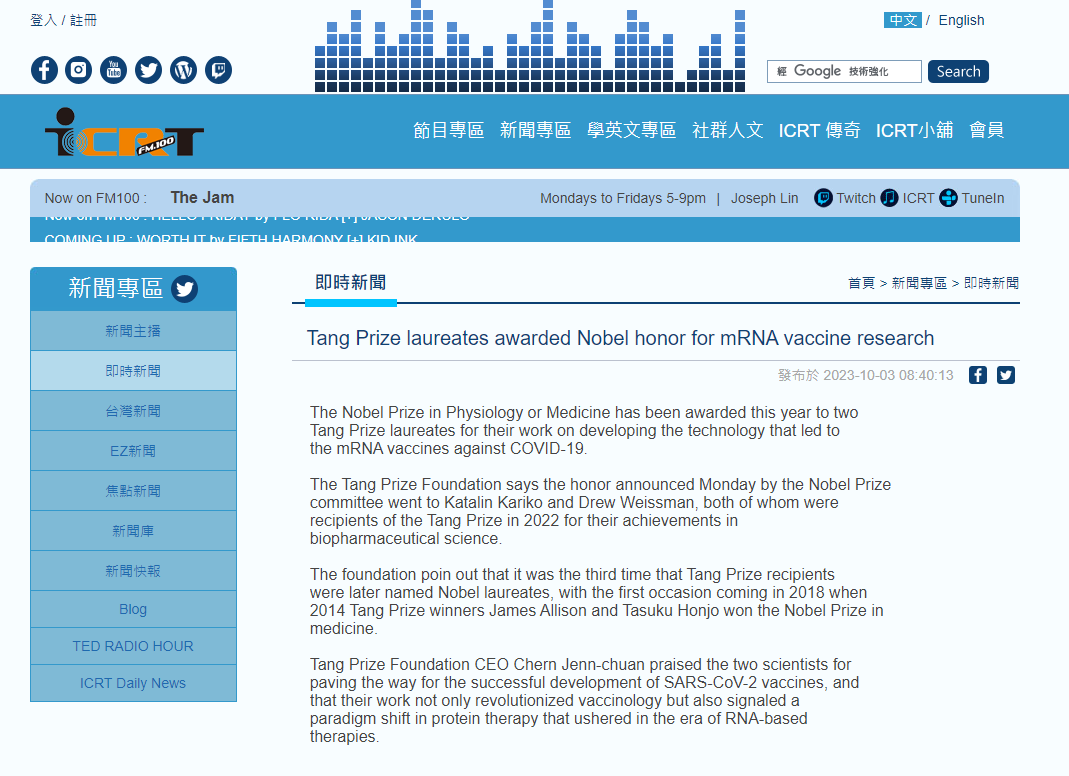Open ICRT YouTube channel icon
This screenshot has width=1069, height=776.
114,70
